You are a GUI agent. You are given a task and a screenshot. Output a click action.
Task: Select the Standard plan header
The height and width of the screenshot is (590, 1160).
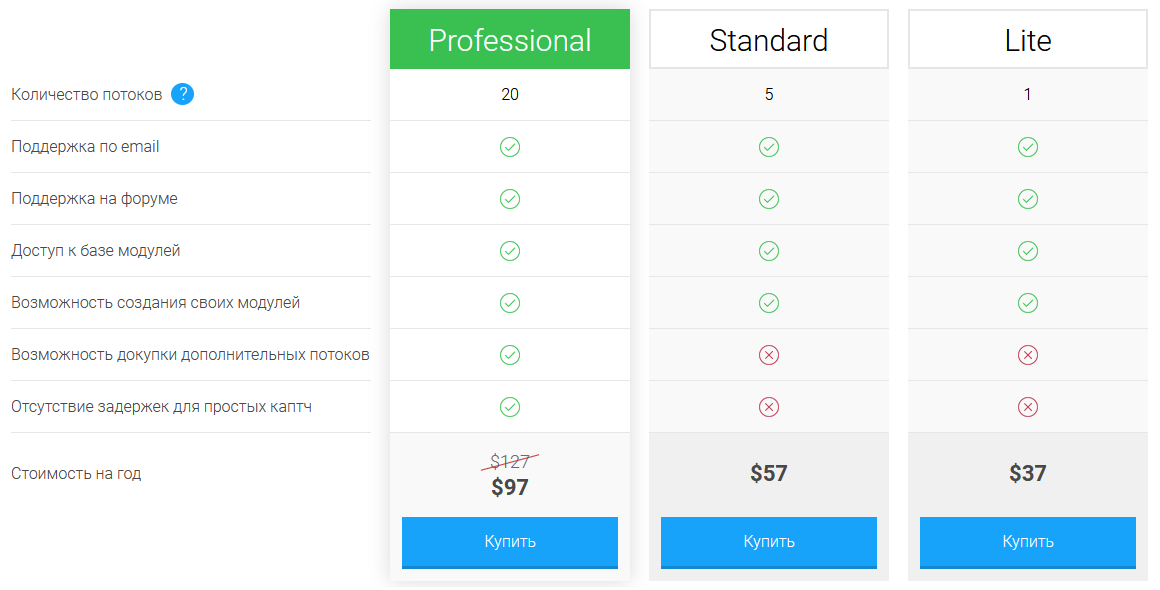769,40
